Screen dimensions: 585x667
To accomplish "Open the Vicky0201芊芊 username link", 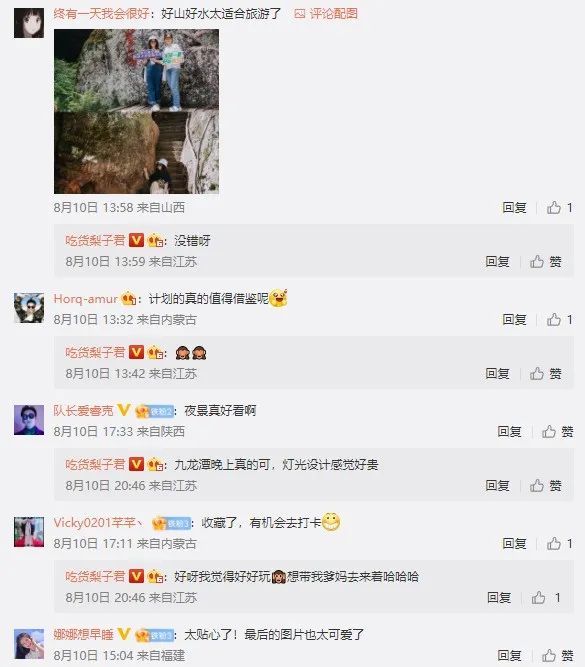I will point(98,522).
